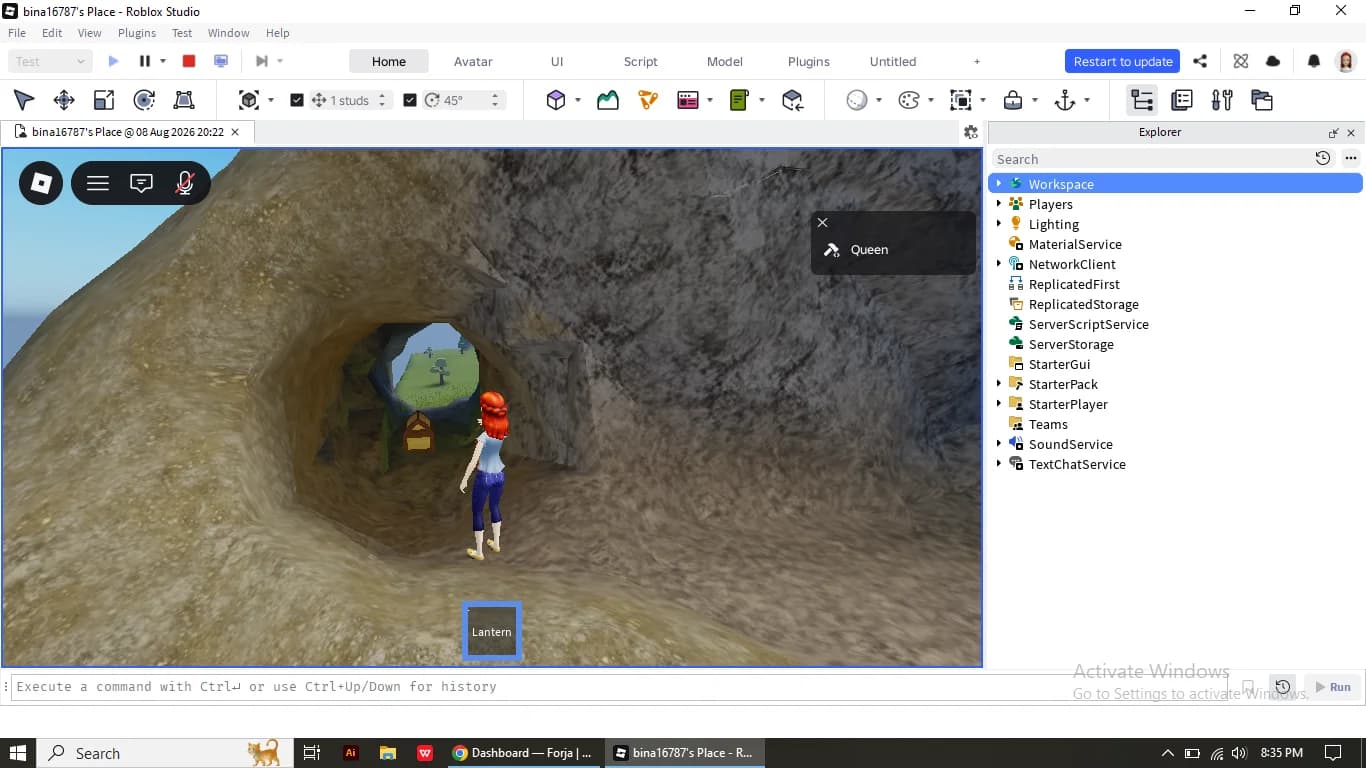1366x768 pixels.
Task: Open the Terrain editor
Action: tap(608, 100)
